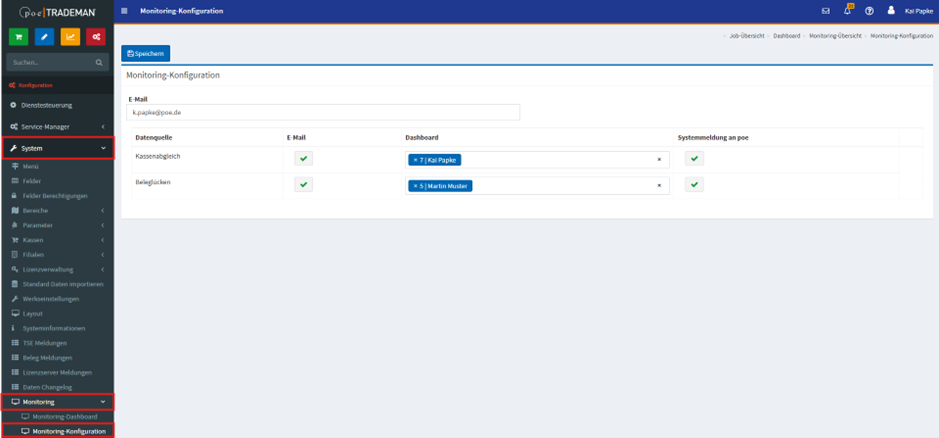The width and height of the screenshot is (939, 438).
Task: Click the green shopping cart icon button
Action: [x=19, y=37]
